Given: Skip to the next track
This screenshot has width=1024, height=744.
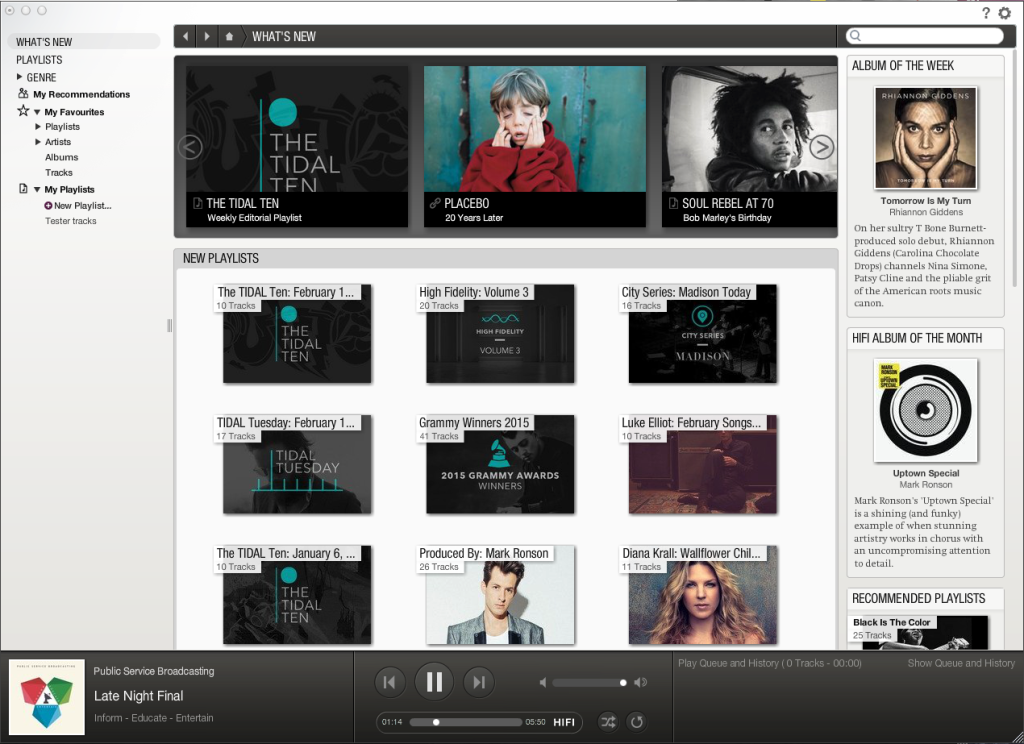Looking at the screenshot, I should pyautogui.click(x=479, y=682).
